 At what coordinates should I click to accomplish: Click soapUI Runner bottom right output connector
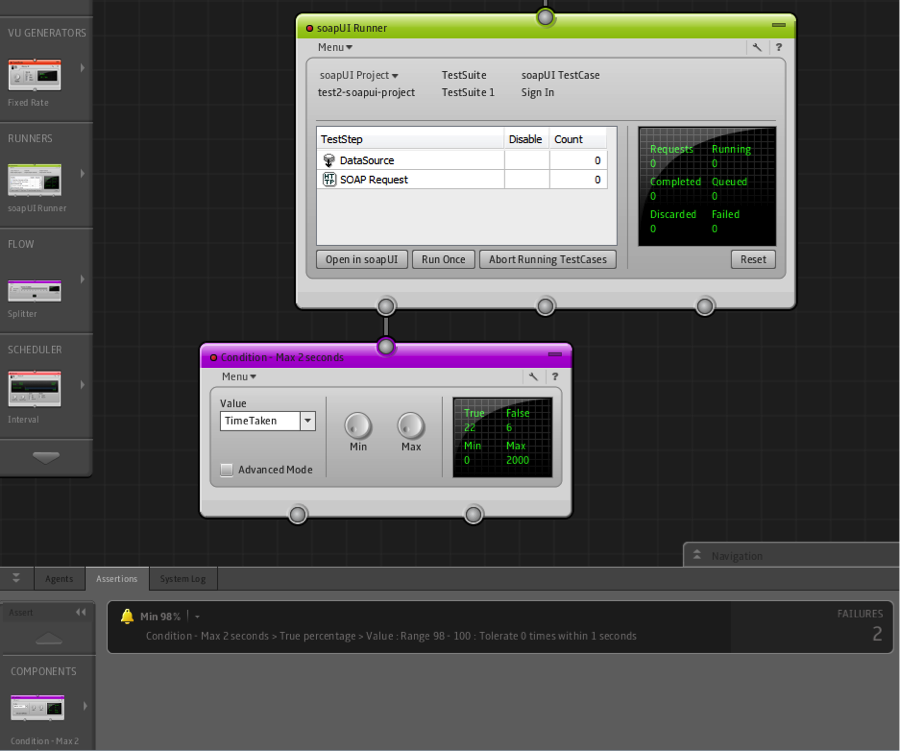tap(705, 306)
